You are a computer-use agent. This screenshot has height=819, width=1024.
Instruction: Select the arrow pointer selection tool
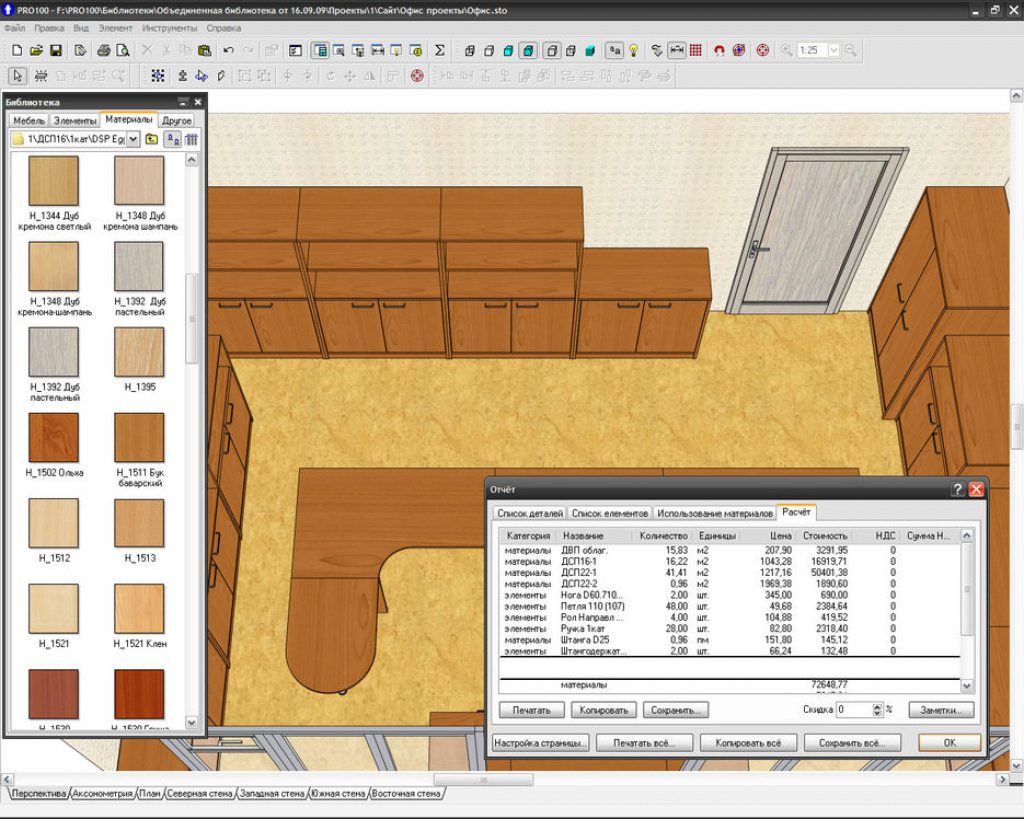17,75
